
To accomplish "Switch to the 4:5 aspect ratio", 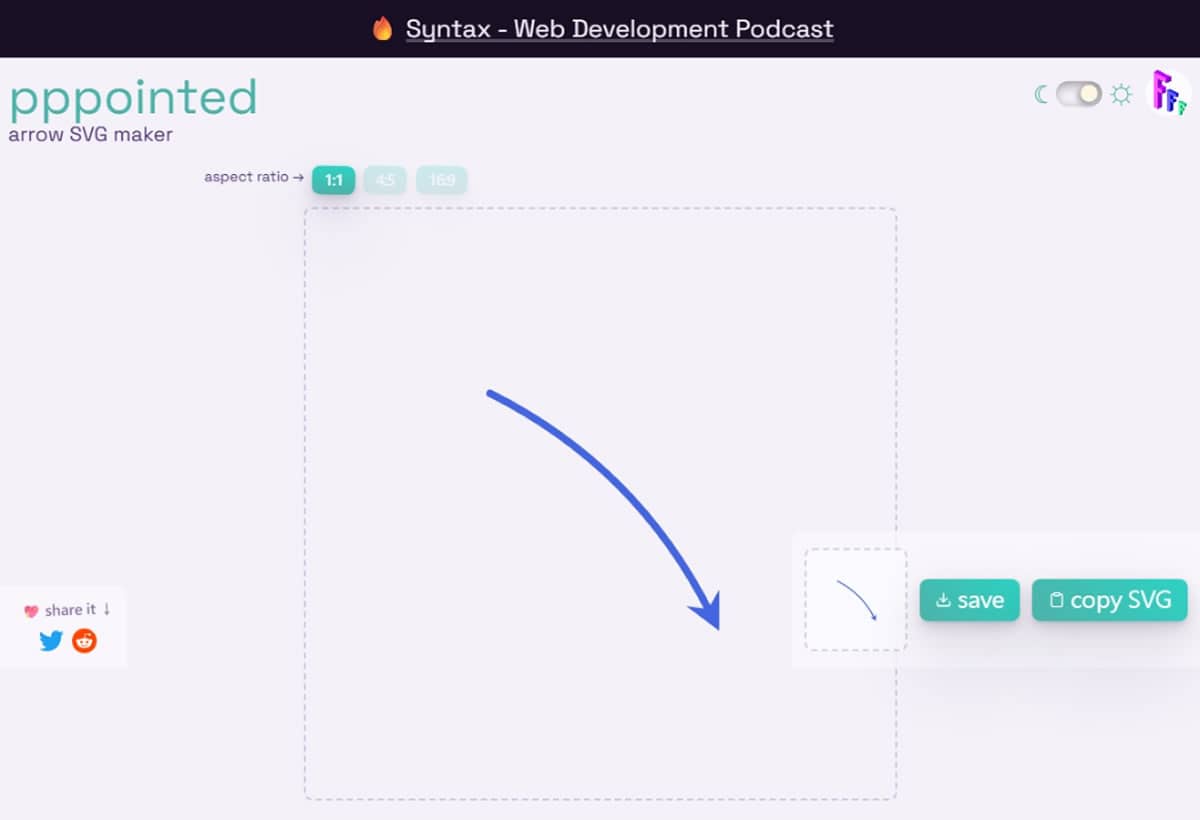I will click(x=386, y=180).
